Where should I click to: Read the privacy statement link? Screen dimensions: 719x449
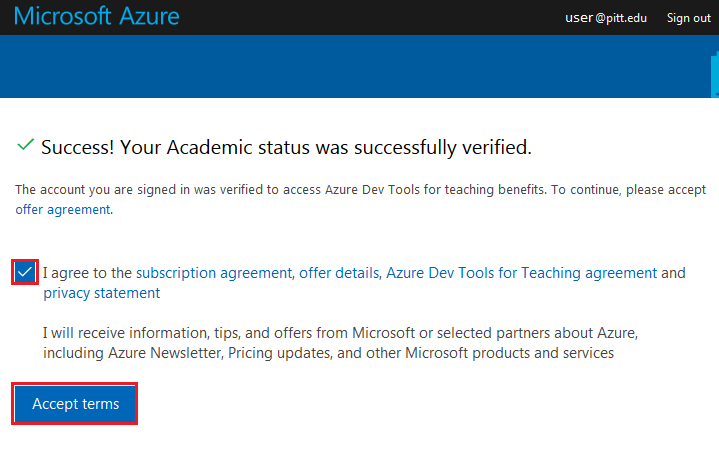point(101,293)
